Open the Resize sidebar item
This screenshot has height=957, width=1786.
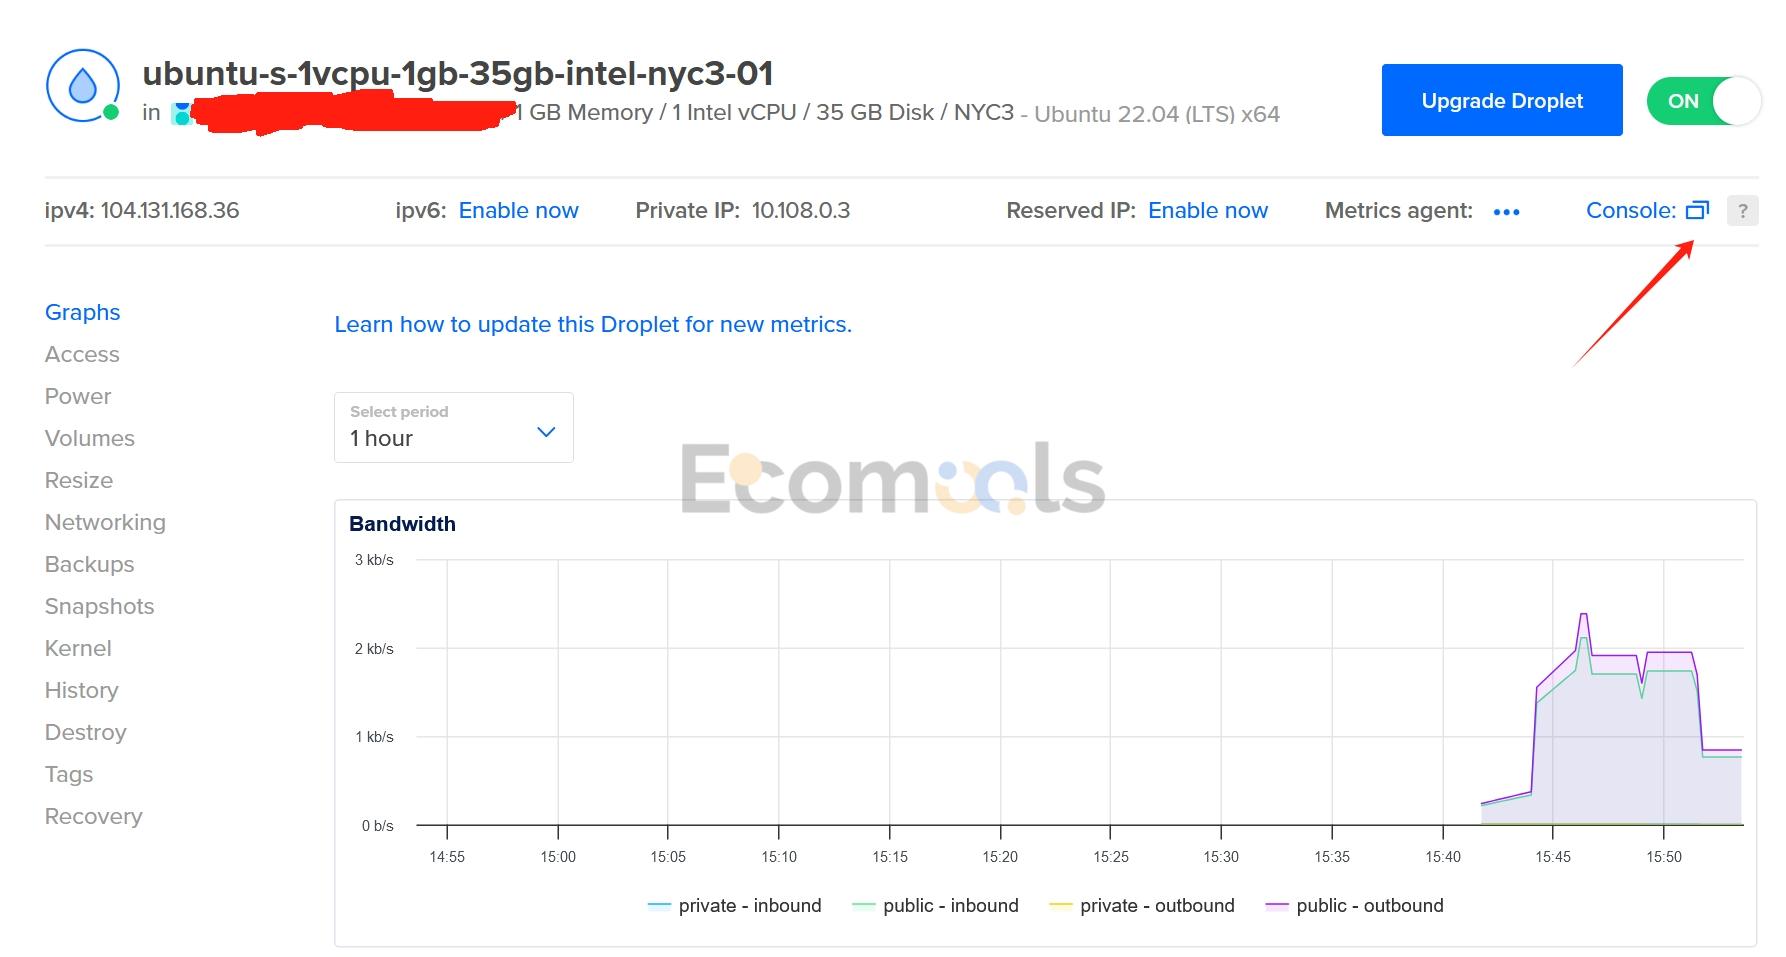79,480
